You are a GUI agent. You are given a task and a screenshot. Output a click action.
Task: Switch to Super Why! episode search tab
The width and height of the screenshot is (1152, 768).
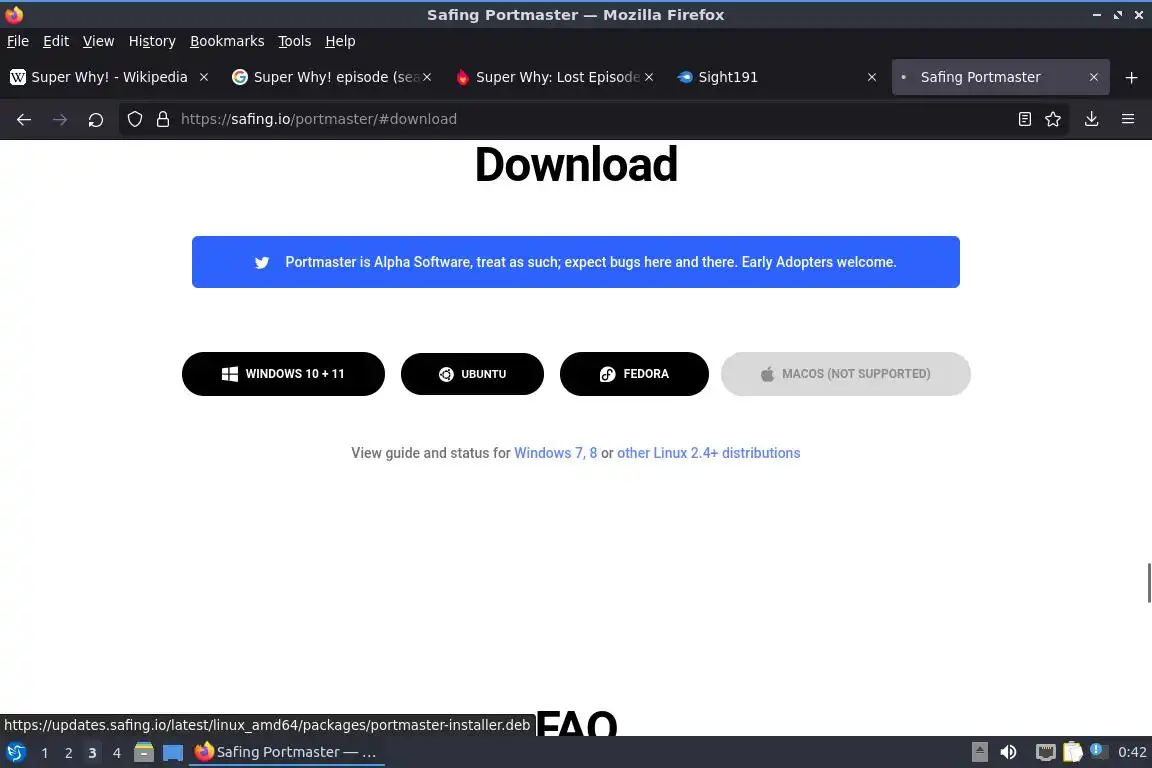[332, 77]
